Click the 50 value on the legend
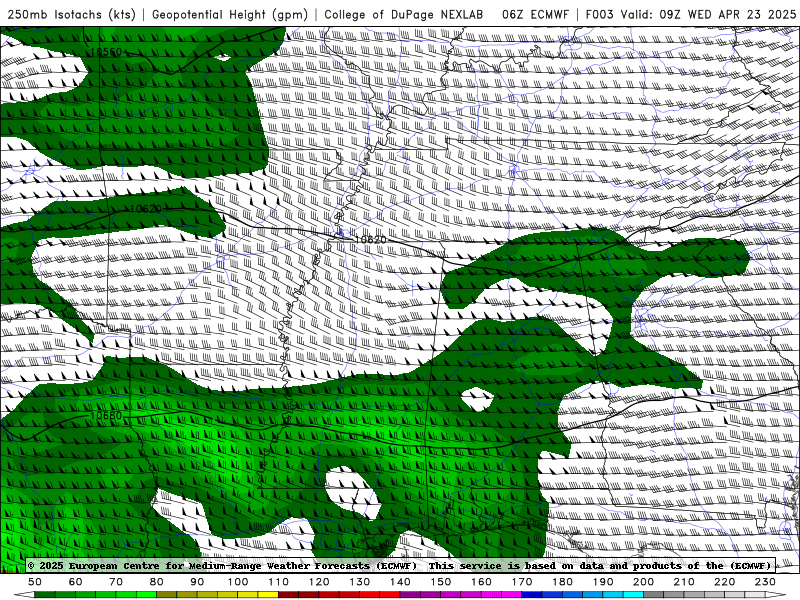Viewport: 800px width, 600px height. coord(35,582)
